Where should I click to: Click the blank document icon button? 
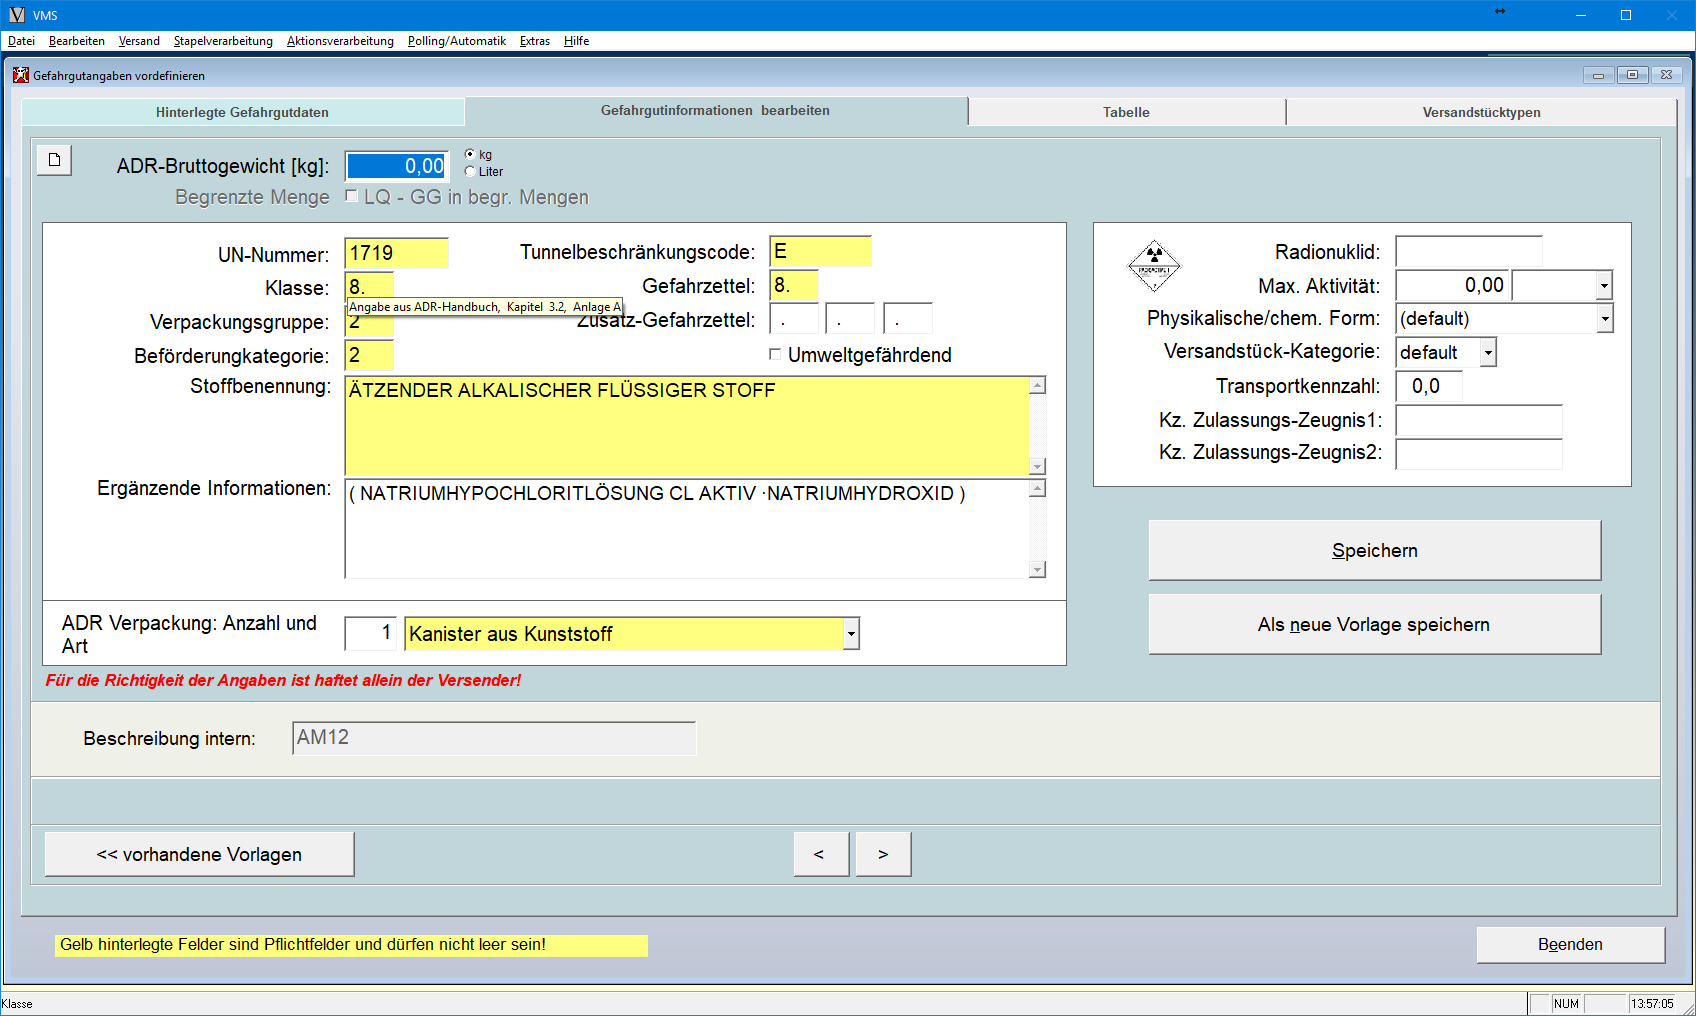(55, 160)
